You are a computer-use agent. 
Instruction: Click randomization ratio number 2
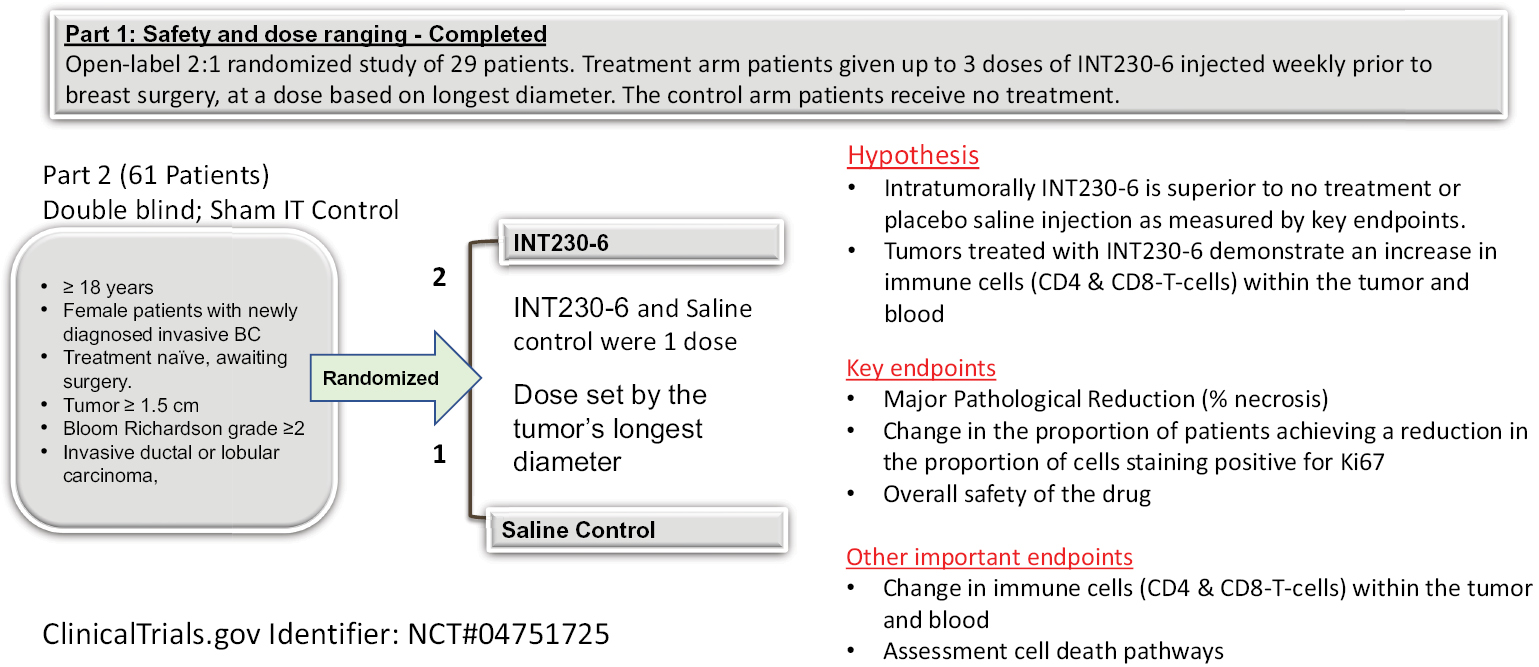click(438, 279)
